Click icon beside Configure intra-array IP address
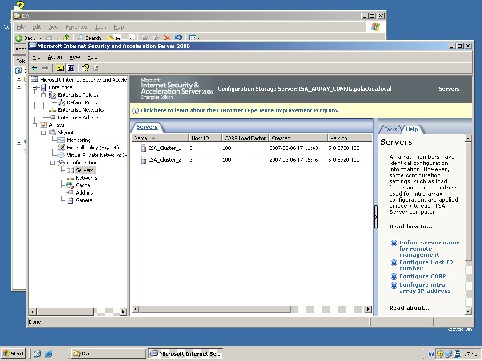This screenshot has width=482, height=361. point(394,285)
